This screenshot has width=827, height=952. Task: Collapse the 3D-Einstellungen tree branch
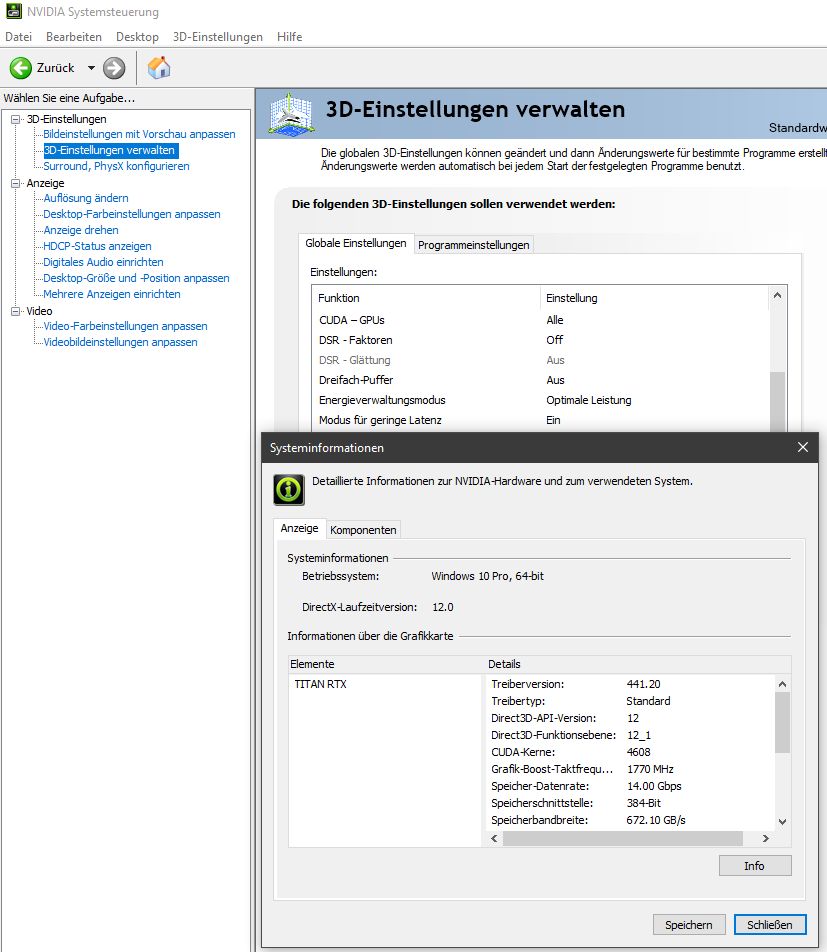14,118
